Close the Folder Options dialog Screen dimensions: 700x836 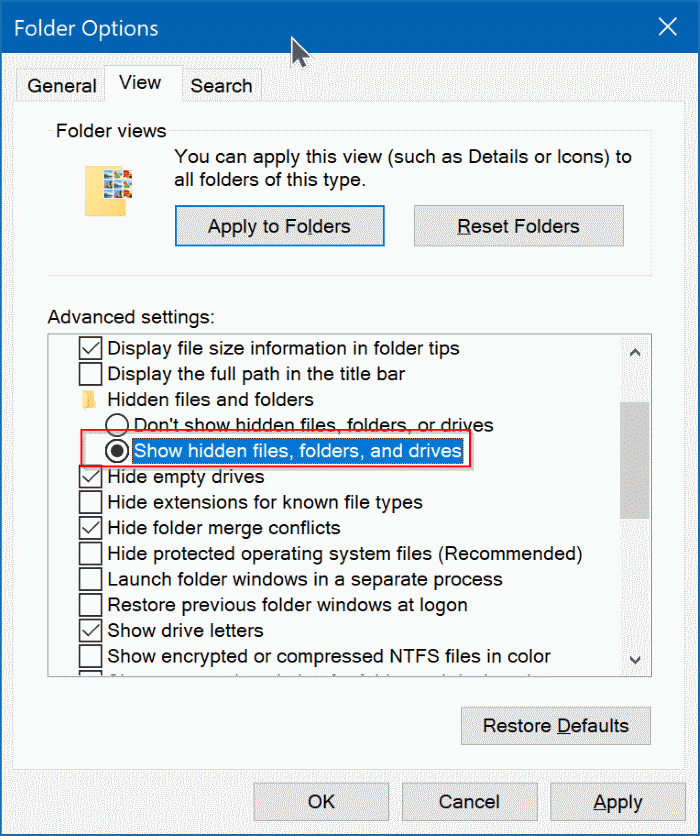click(x=667, y=27)
